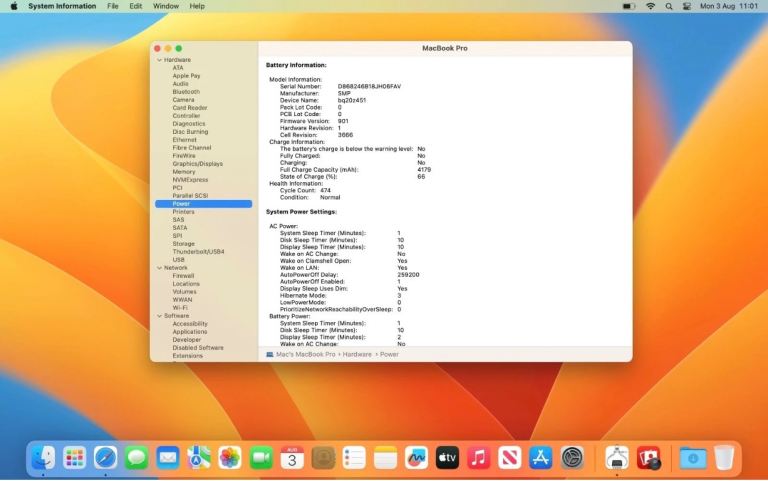Screen dimensions: 768x481
Task: Select Firewall under Network
Action: tap(183, 276)
